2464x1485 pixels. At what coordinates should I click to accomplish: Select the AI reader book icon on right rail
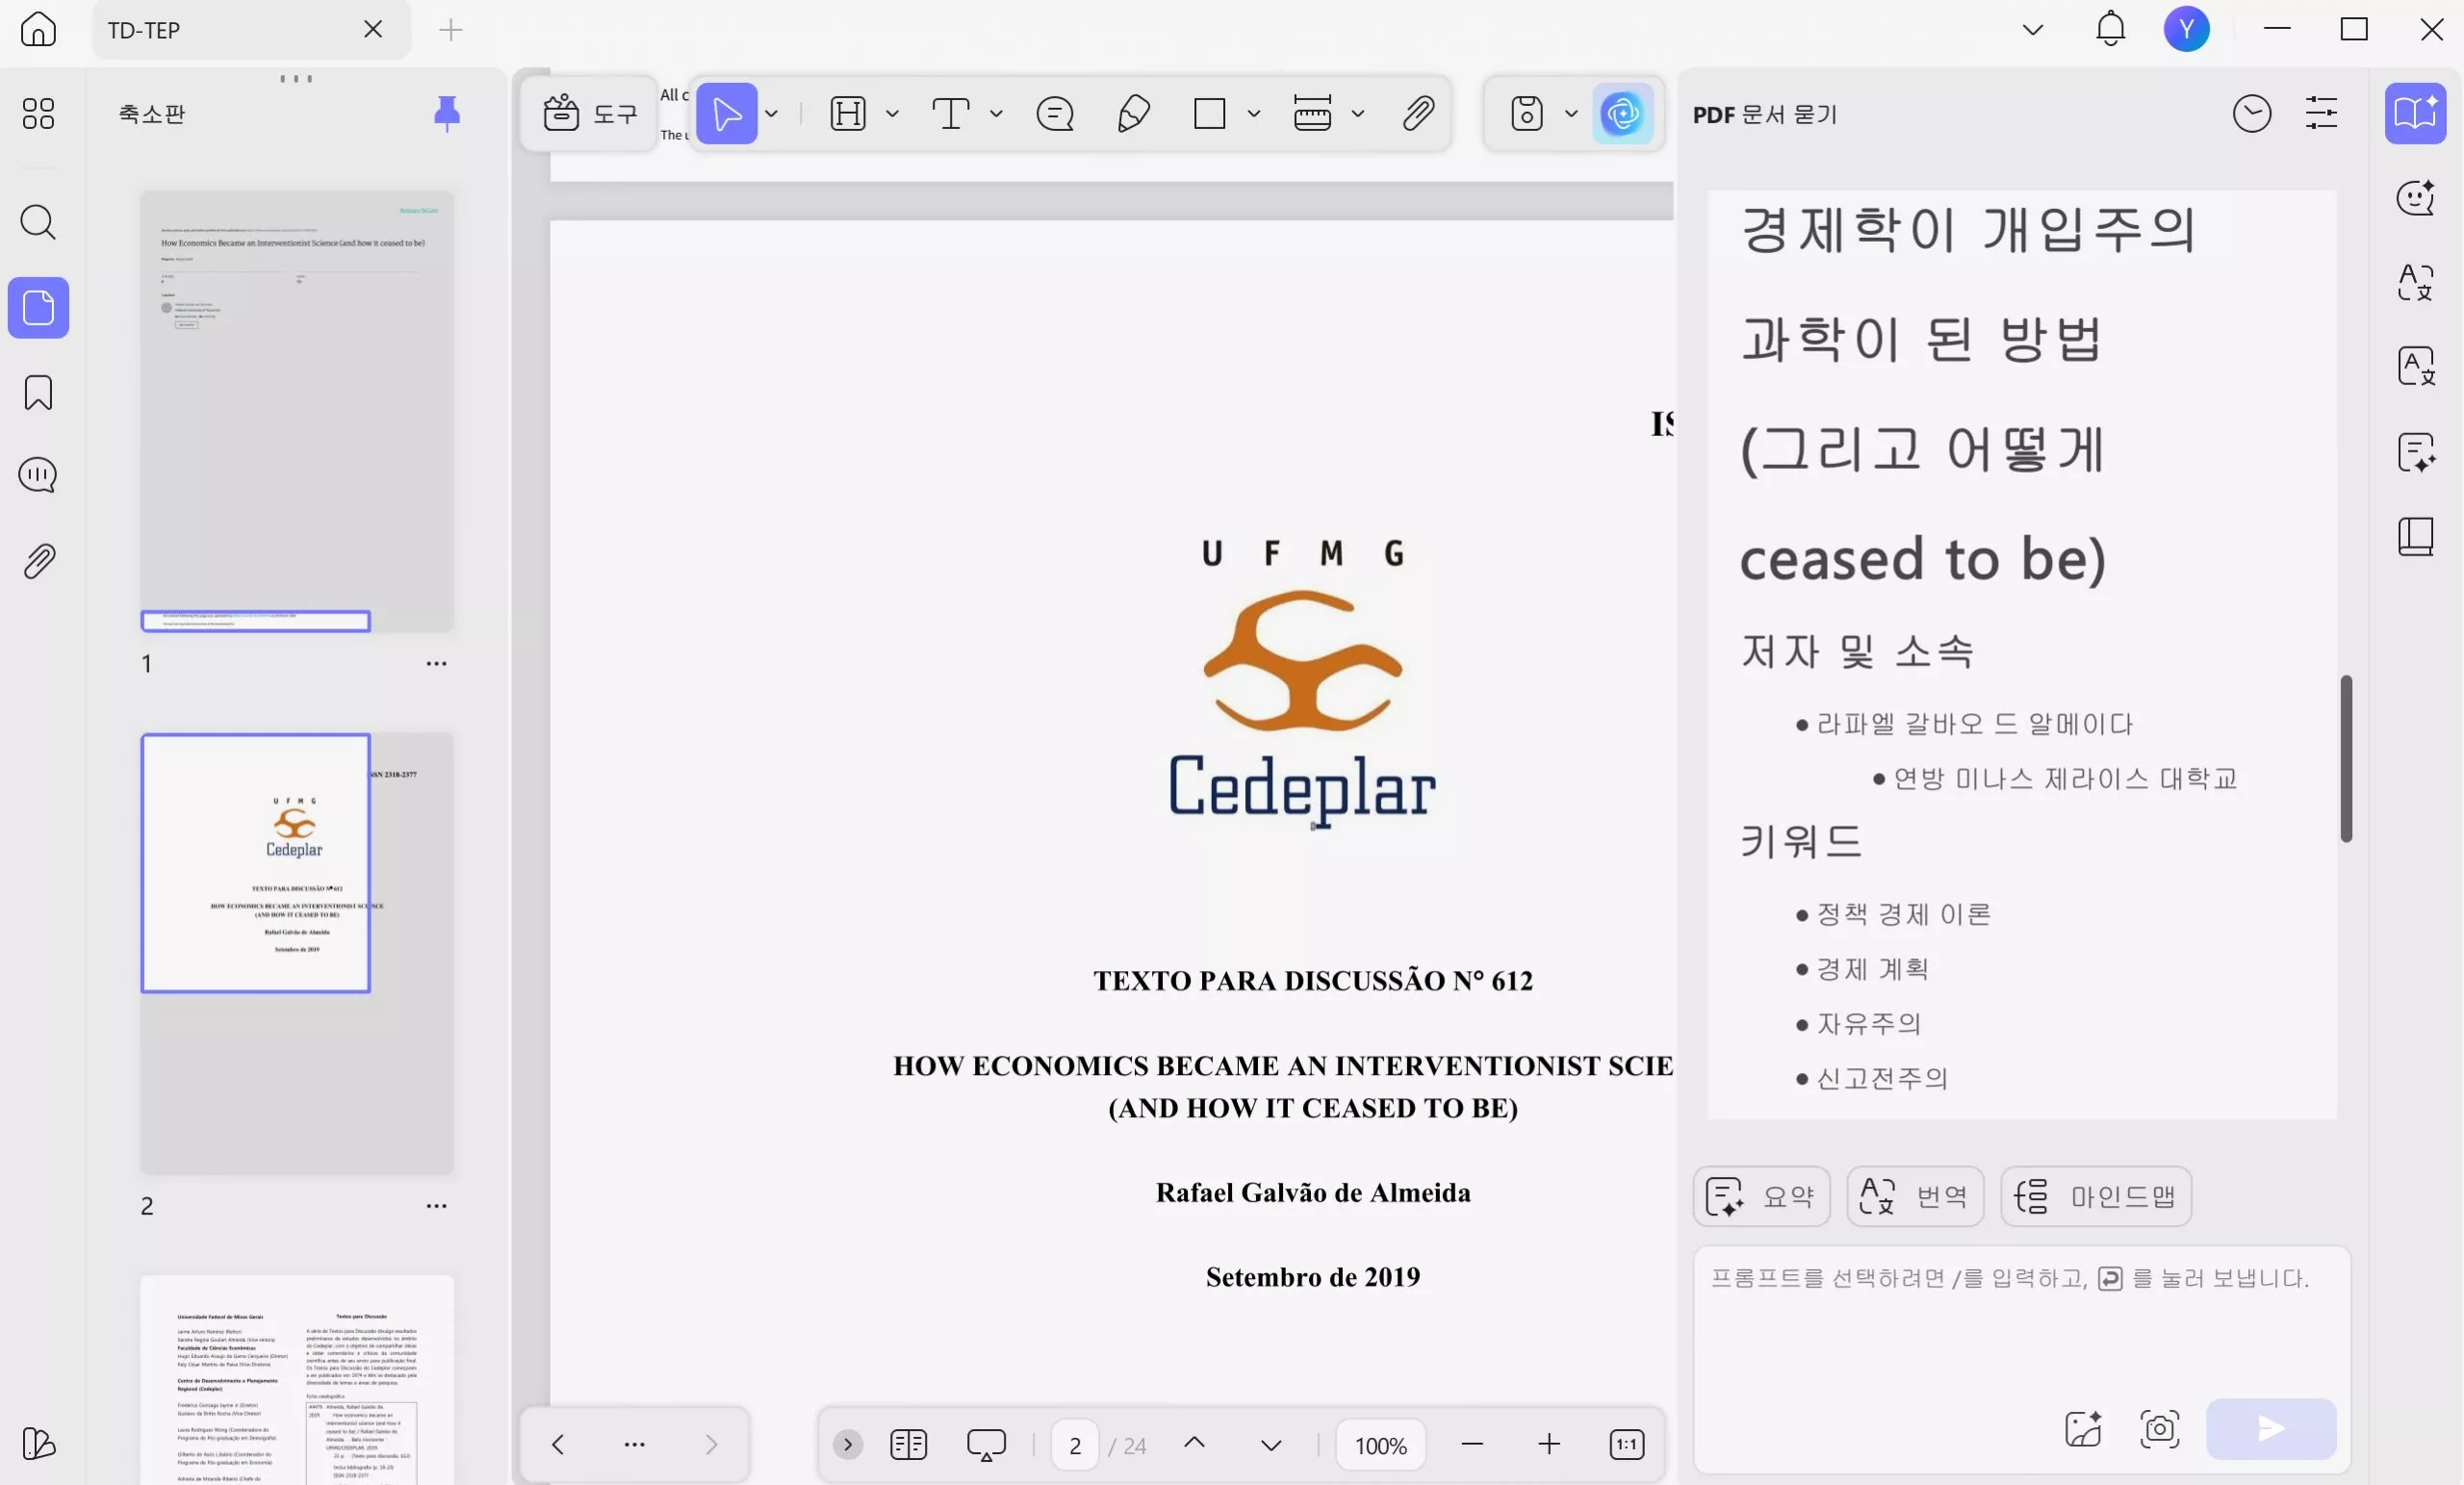pos(2415,113)
